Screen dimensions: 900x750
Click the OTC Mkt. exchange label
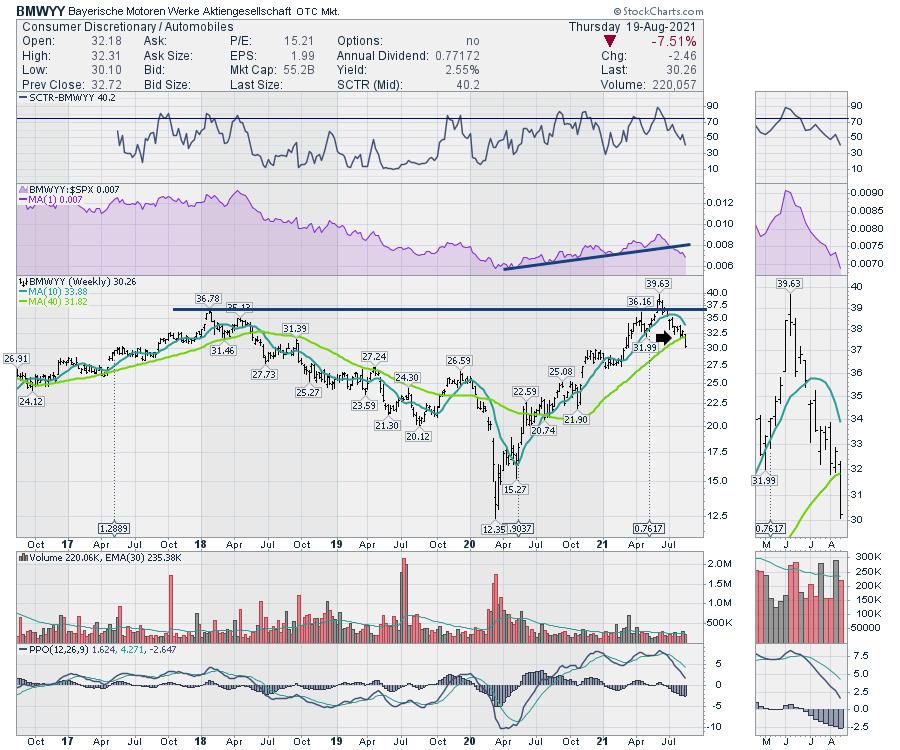[x=318, y=11]
